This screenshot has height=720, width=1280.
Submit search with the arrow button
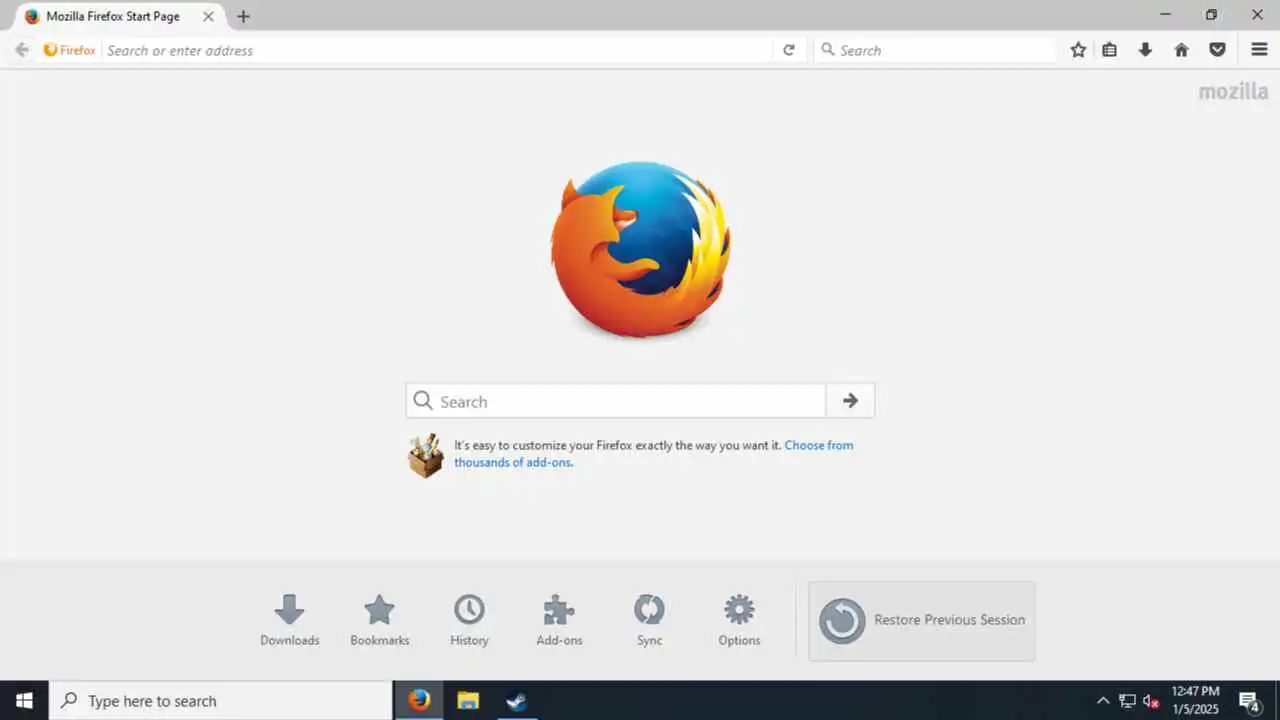[850, 401]
